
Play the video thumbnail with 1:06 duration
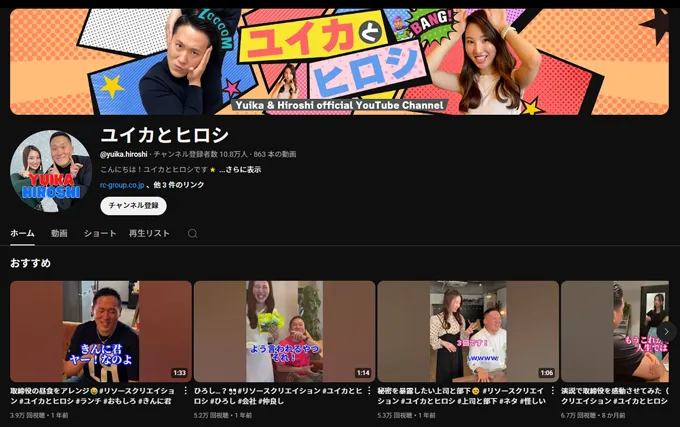point(468,331)
